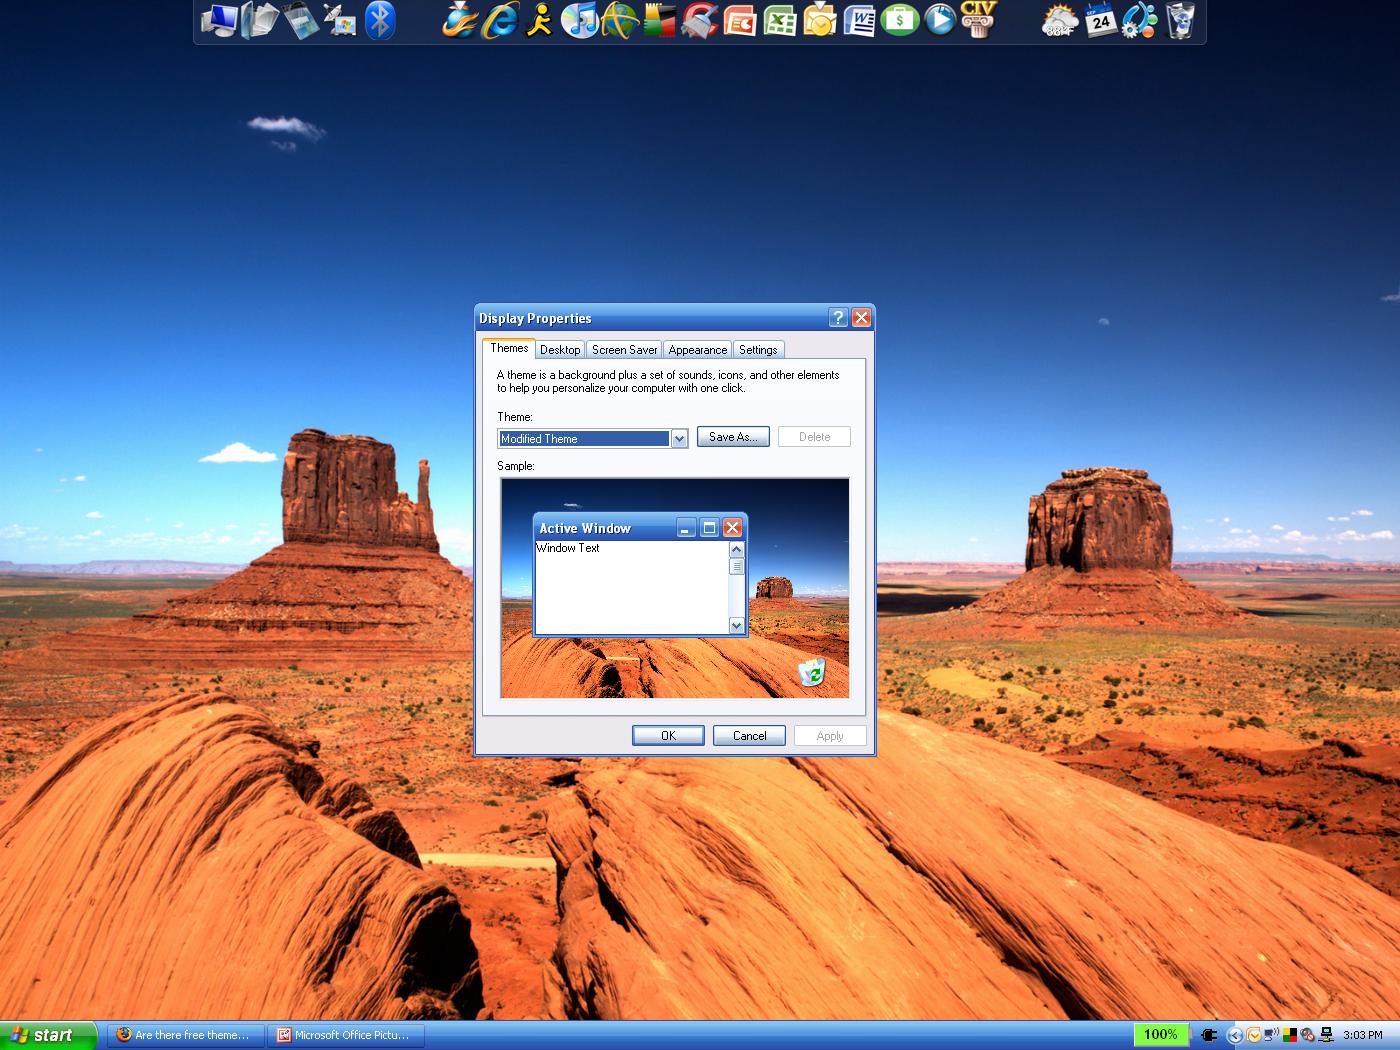Launch Word from the dock
Image resolution: width=1400 pixels, height=1050 pixels.
pos(860,20)
